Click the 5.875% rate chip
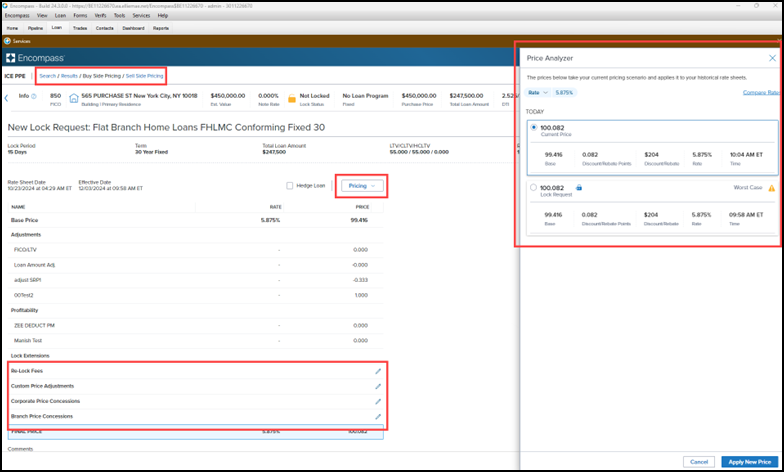The width and height of the screenshot is (784, 472). pyautogui.click(x=564, y=92)
